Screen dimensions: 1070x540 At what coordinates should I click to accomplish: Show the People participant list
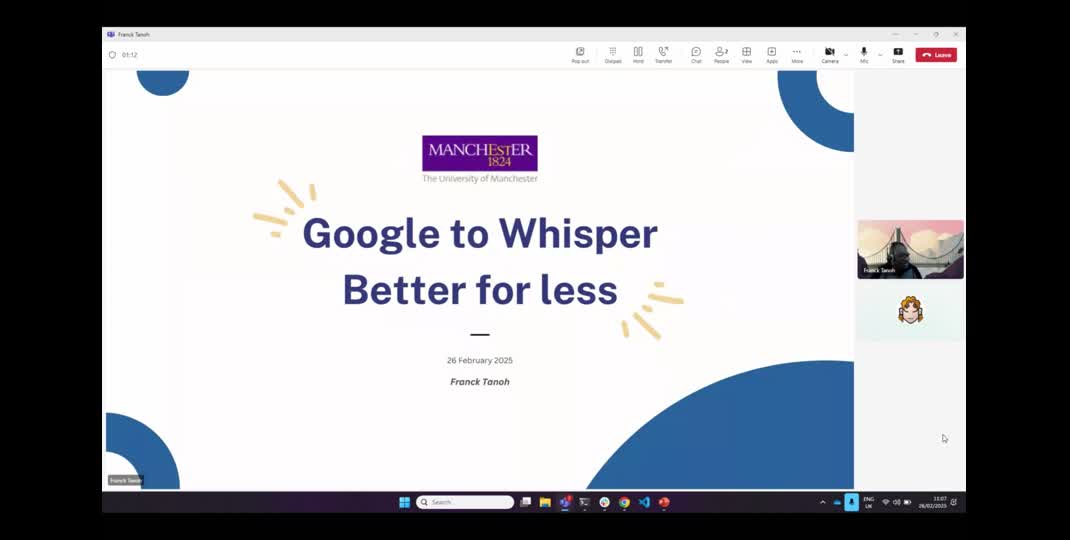pyautogui.click(x=721, y=55)
